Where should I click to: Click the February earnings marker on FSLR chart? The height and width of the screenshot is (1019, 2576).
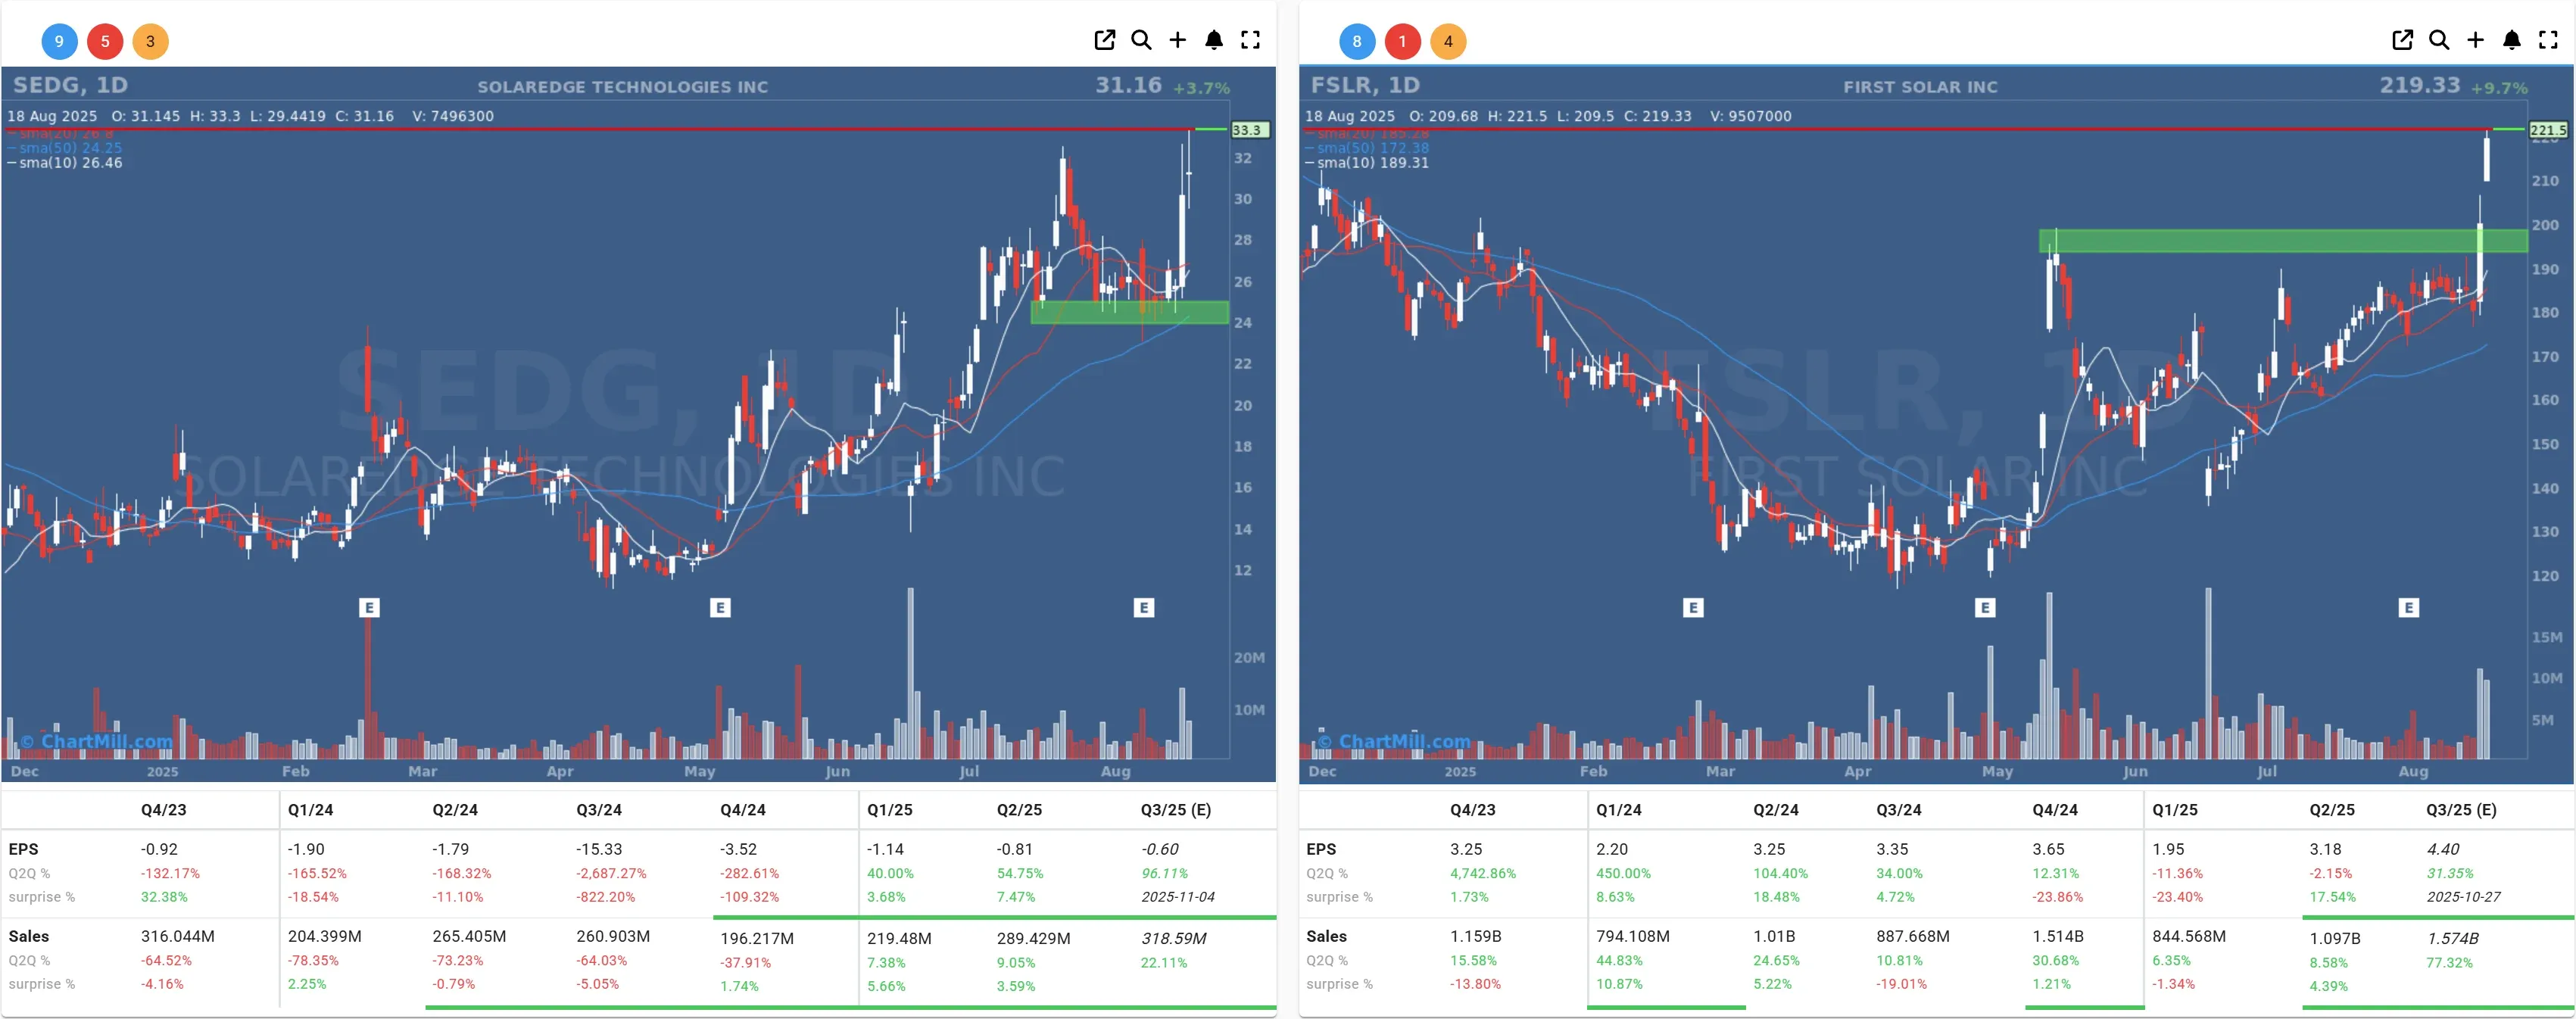click(1693, 607)
